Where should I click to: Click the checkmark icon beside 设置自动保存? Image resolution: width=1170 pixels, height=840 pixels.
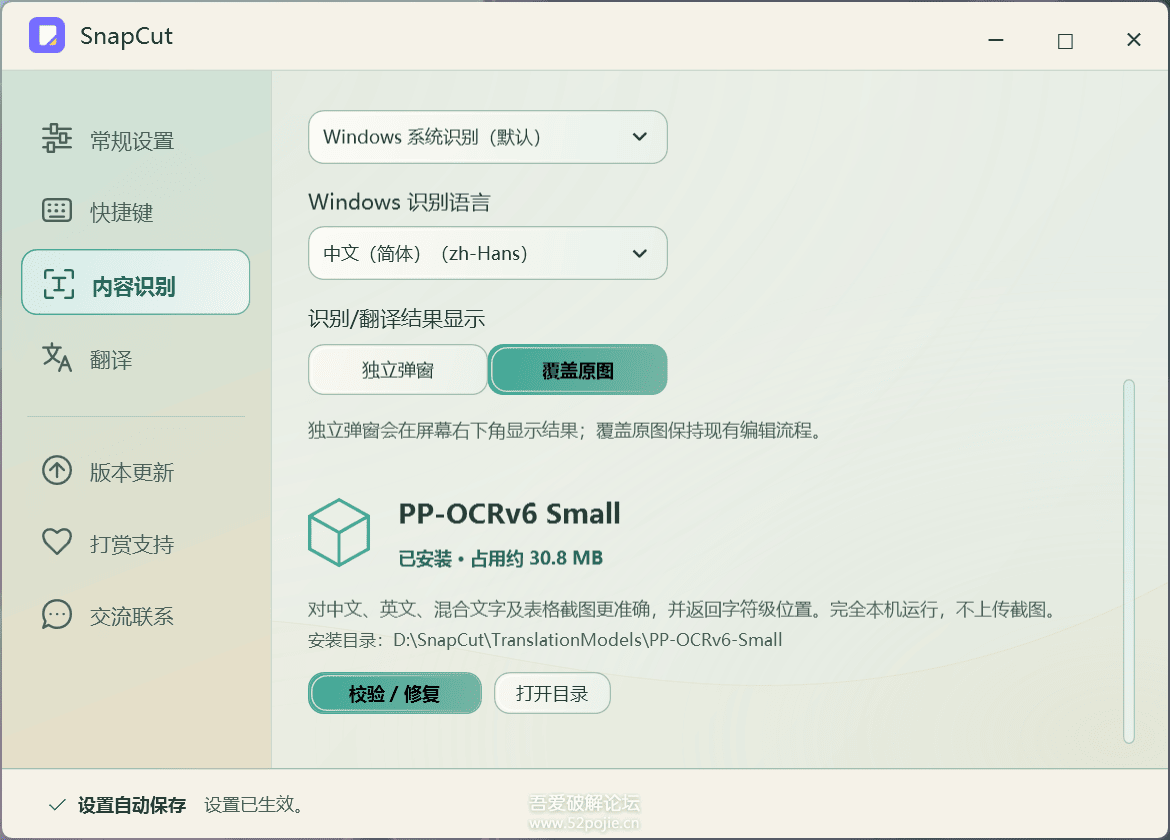57,805
